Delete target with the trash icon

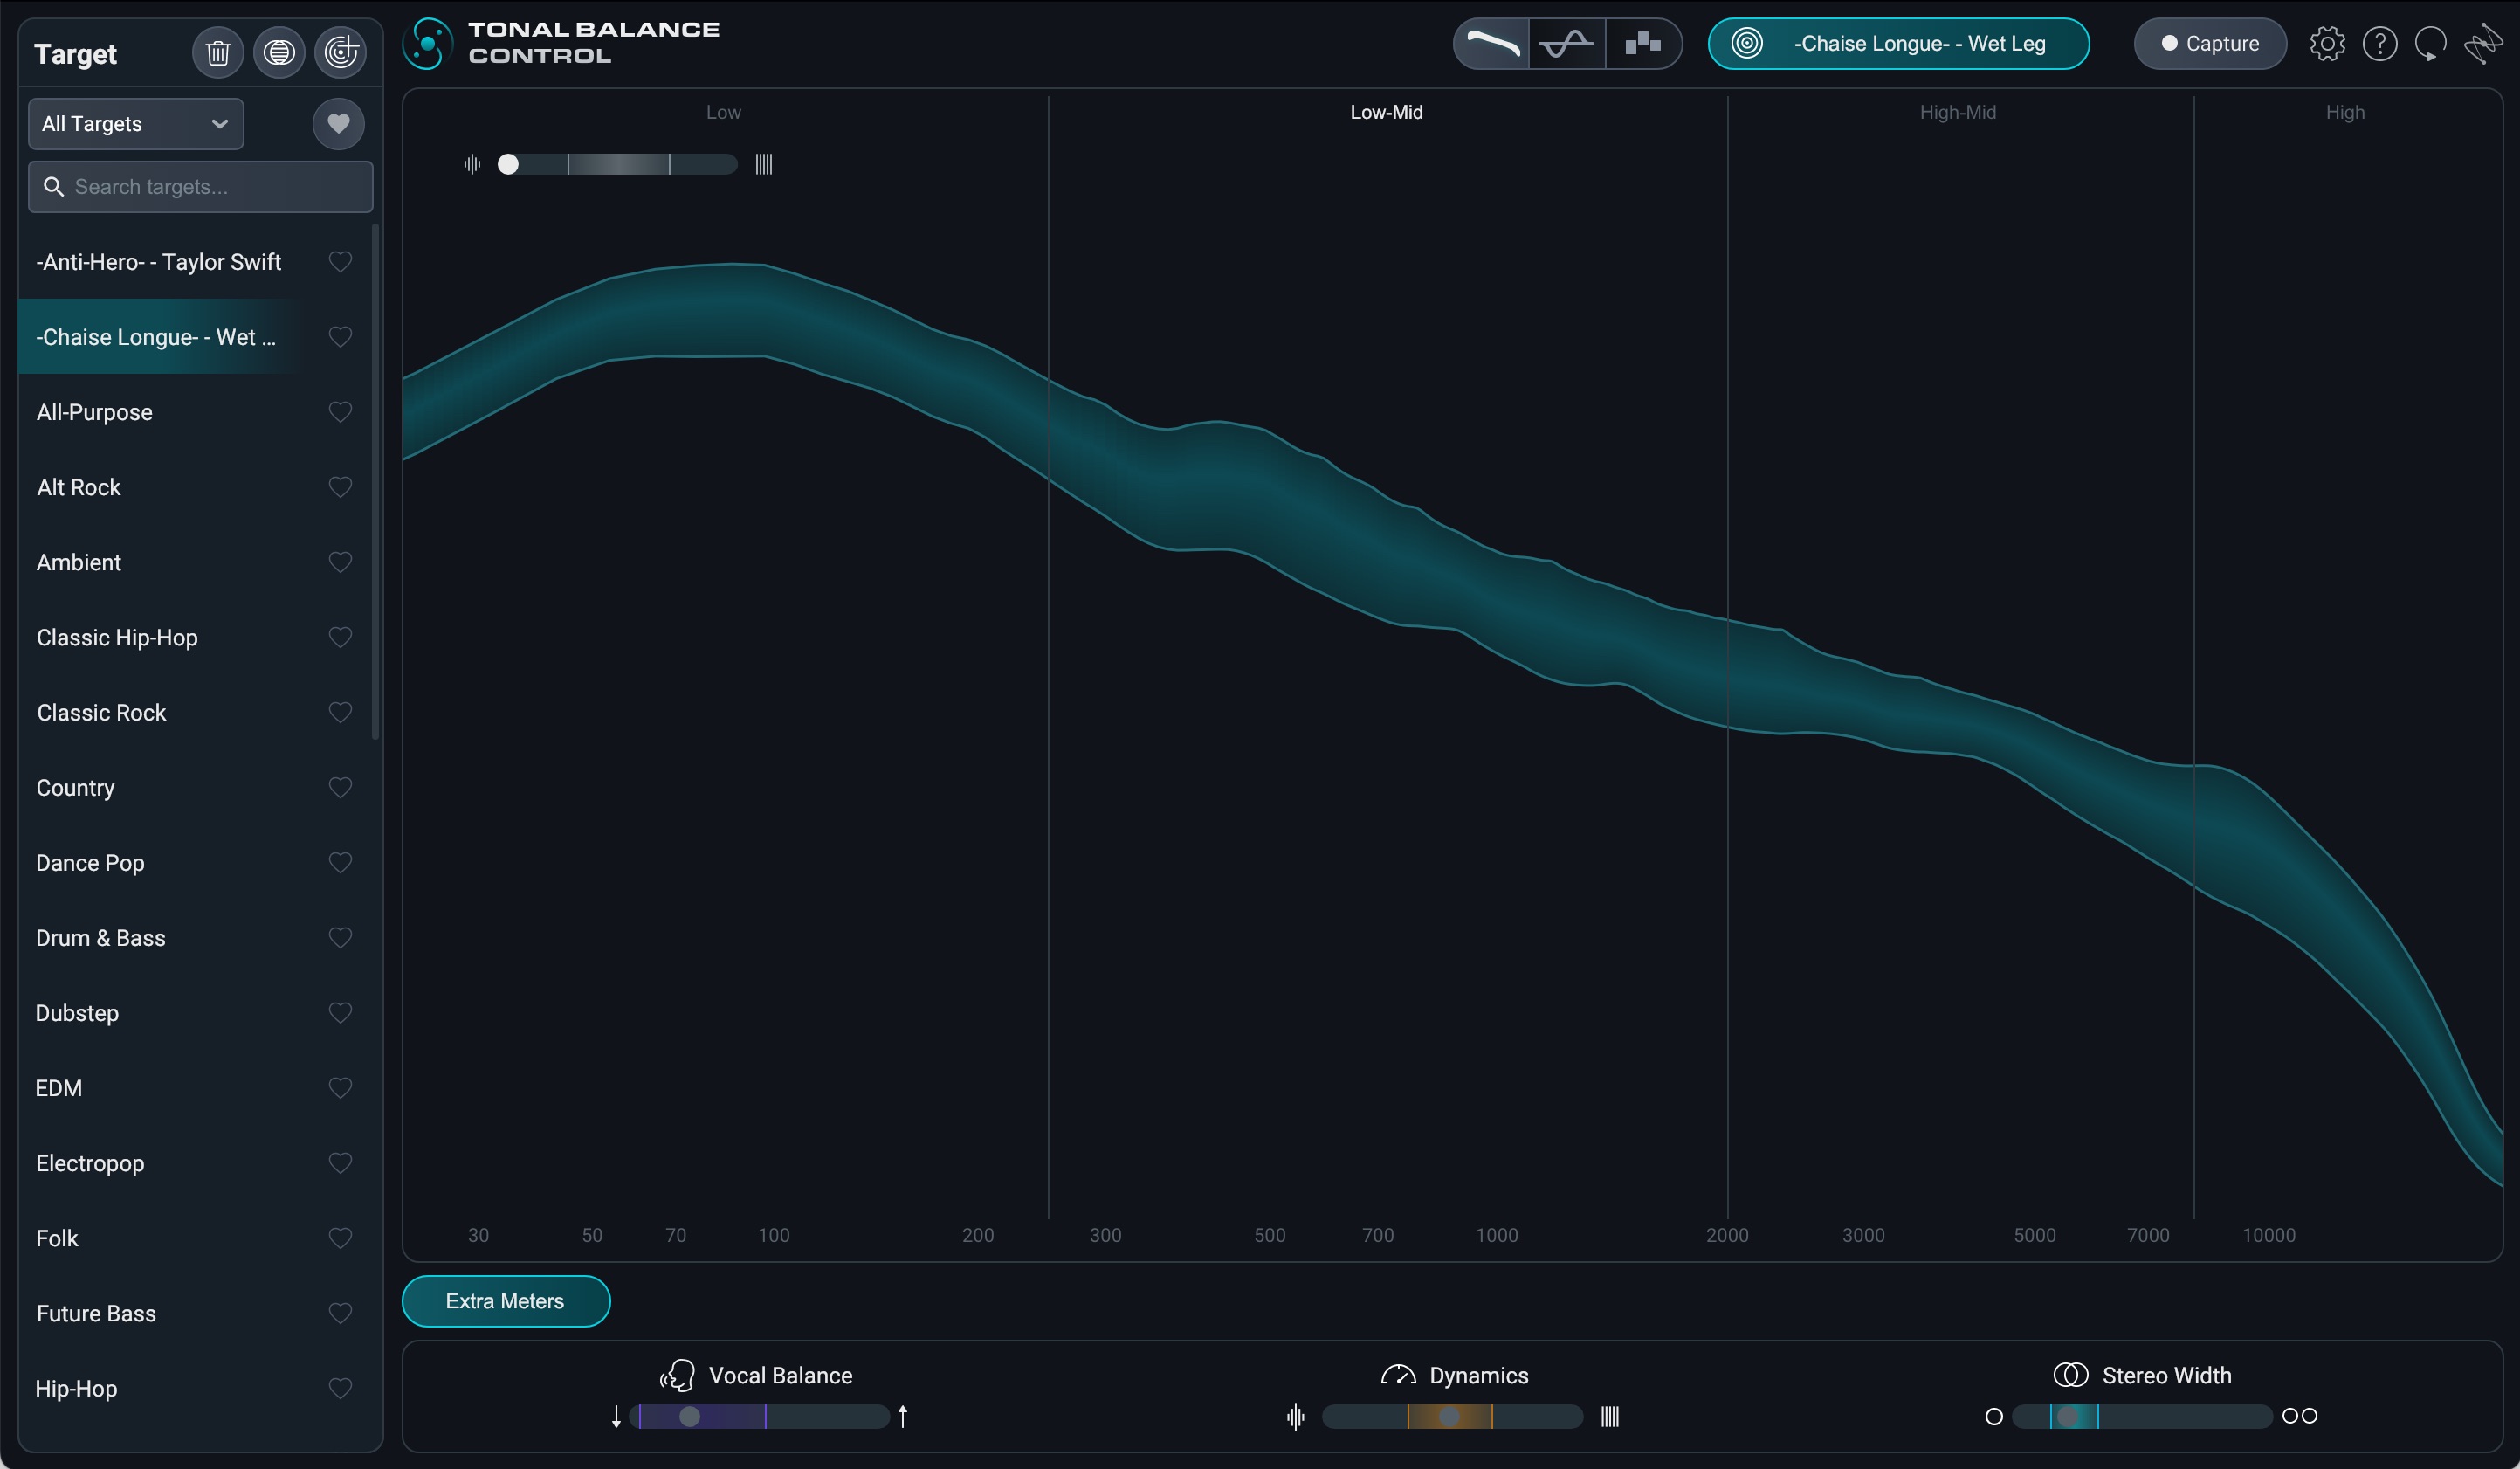coord(217,52)
